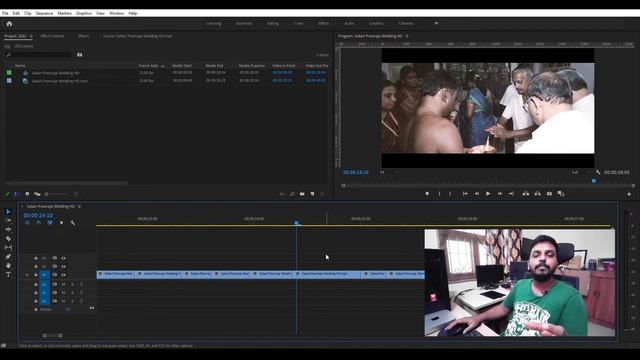The image size is (640, 360).
Task: Click New Item icon in Project panel
Action: [312, 194]
